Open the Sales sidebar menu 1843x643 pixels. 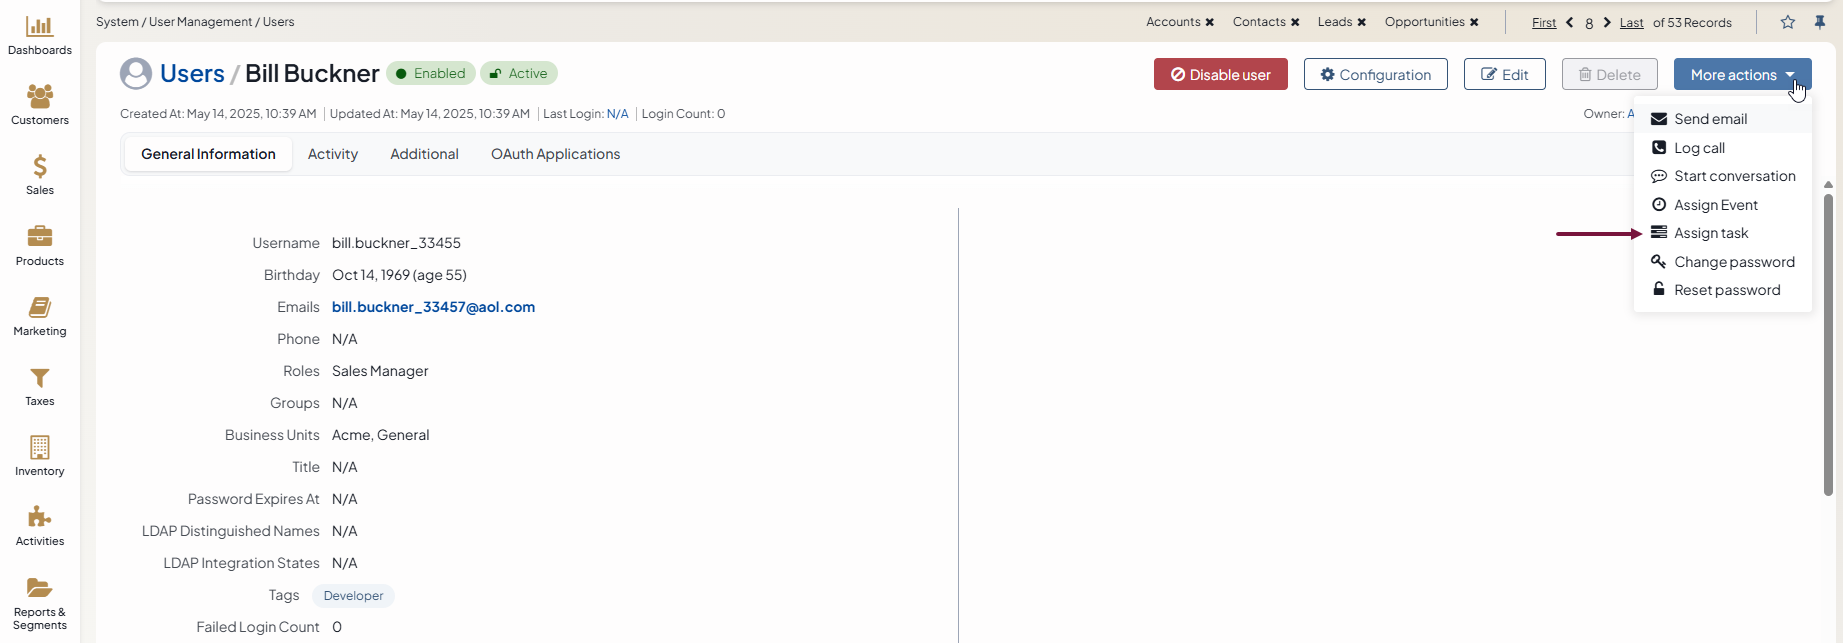pos(40,176)
